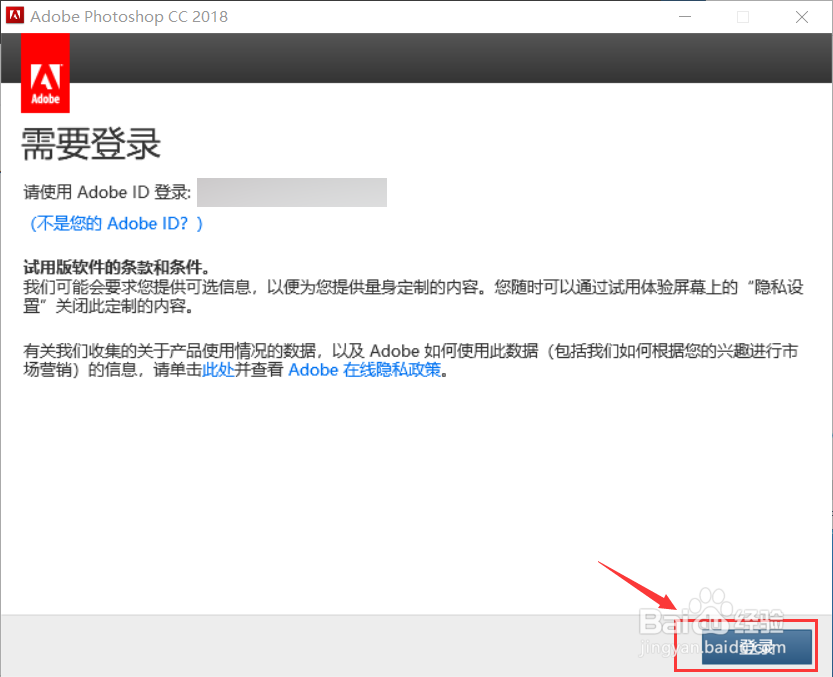The image size is (833, 677).
Task: Click the 登录 sign-in button
Action: click(x=756, y=647)
